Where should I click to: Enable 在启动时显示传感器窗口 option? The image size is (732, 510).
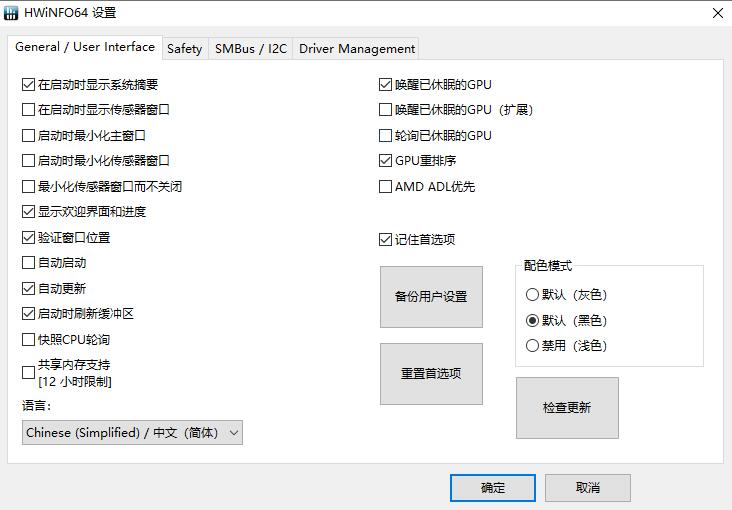tap(28, 110)
